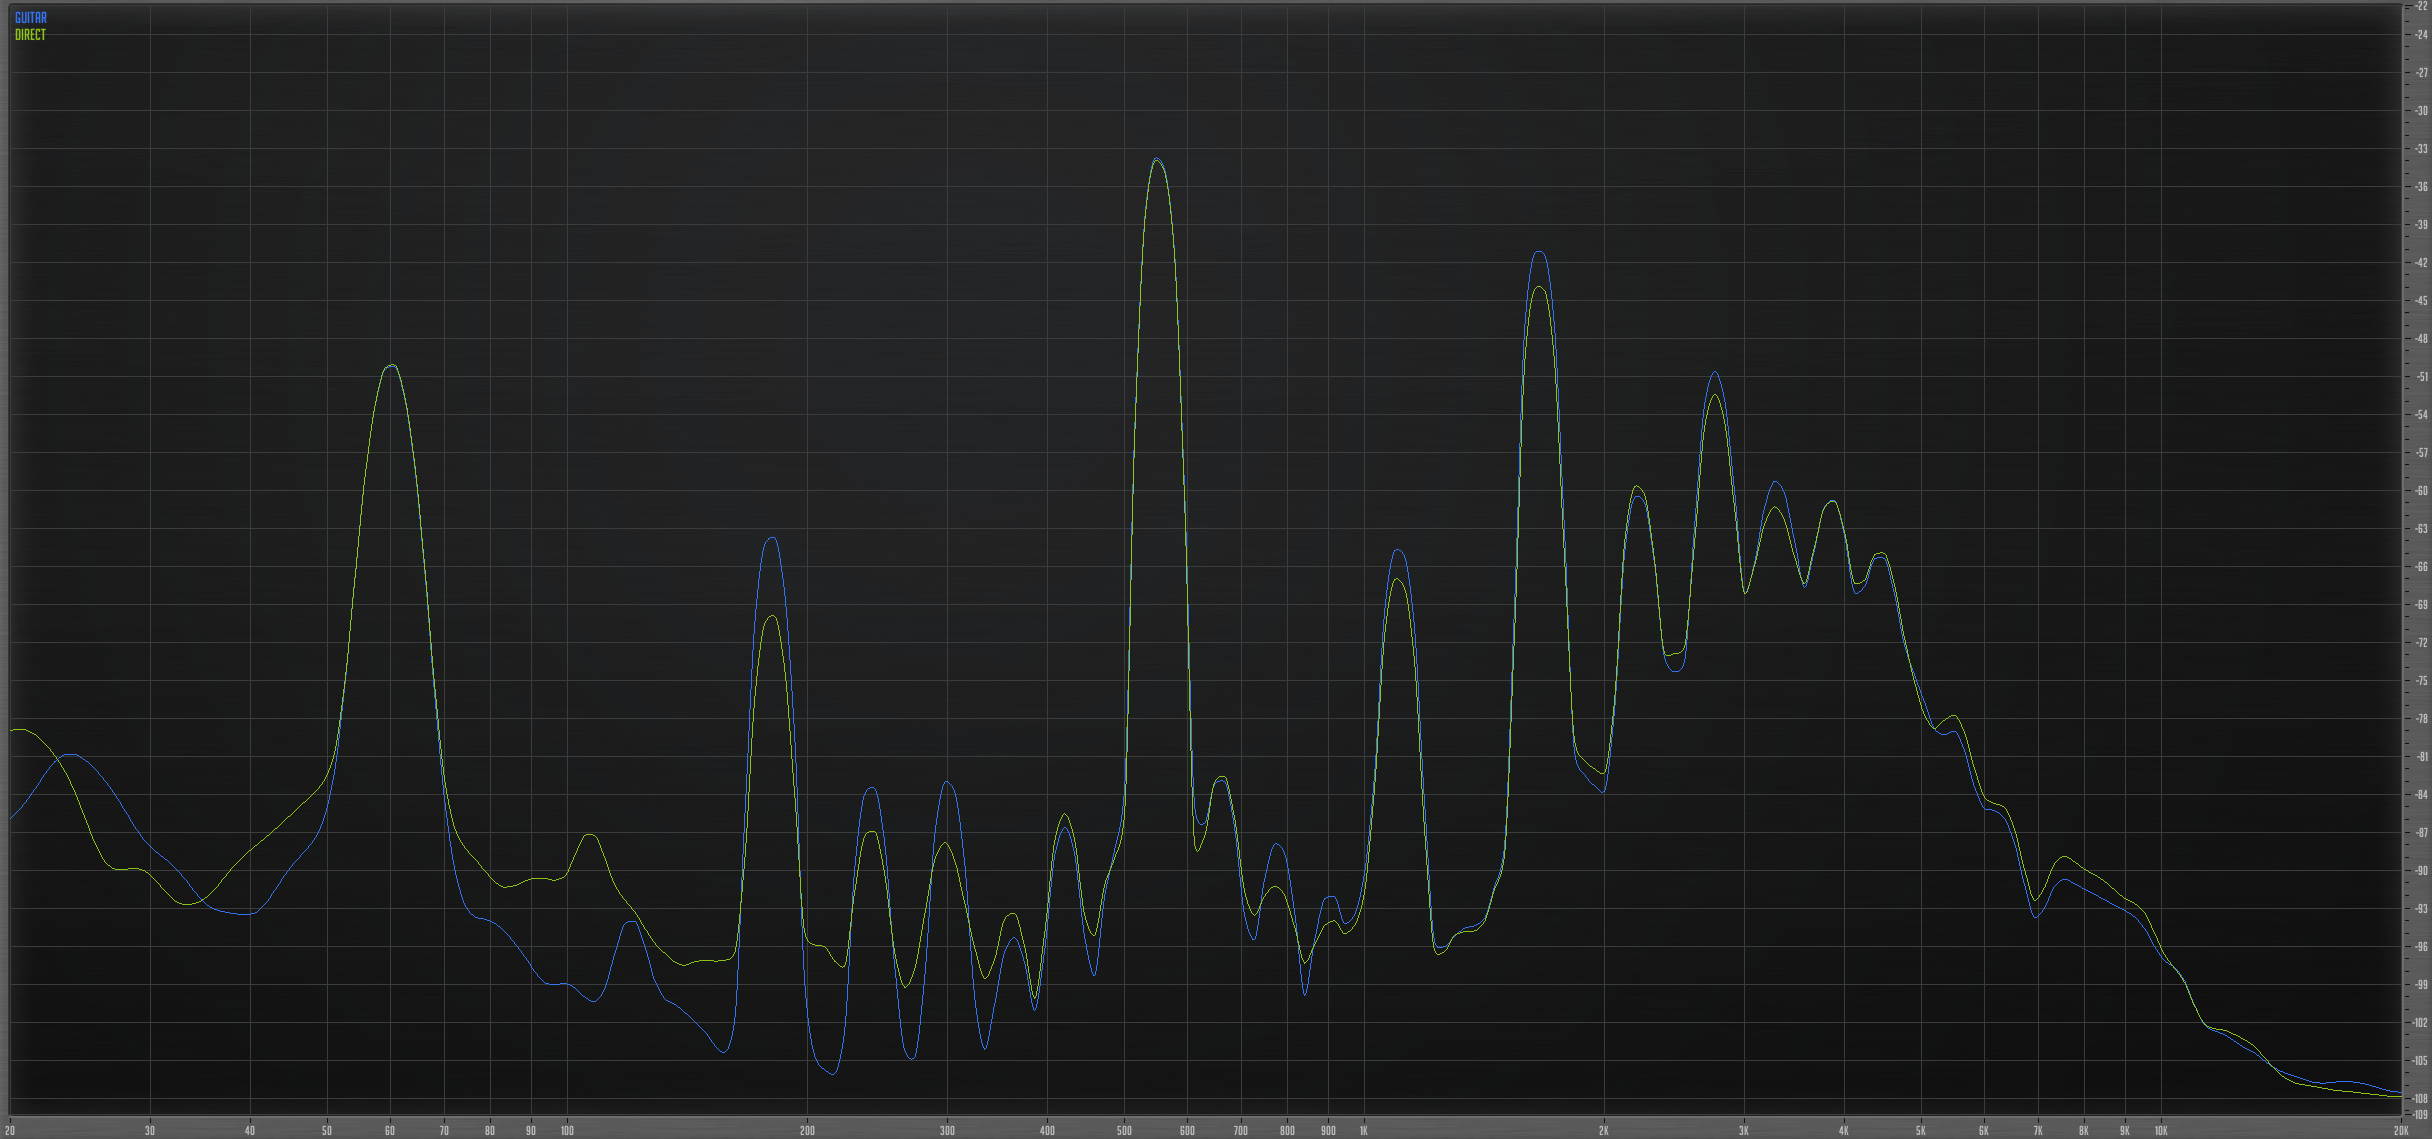Image resolution: width=2432 pixels, height=1139 pixels.
Task: Click the 5K frequency axis label
Action: click(x=1920, y=1131)
